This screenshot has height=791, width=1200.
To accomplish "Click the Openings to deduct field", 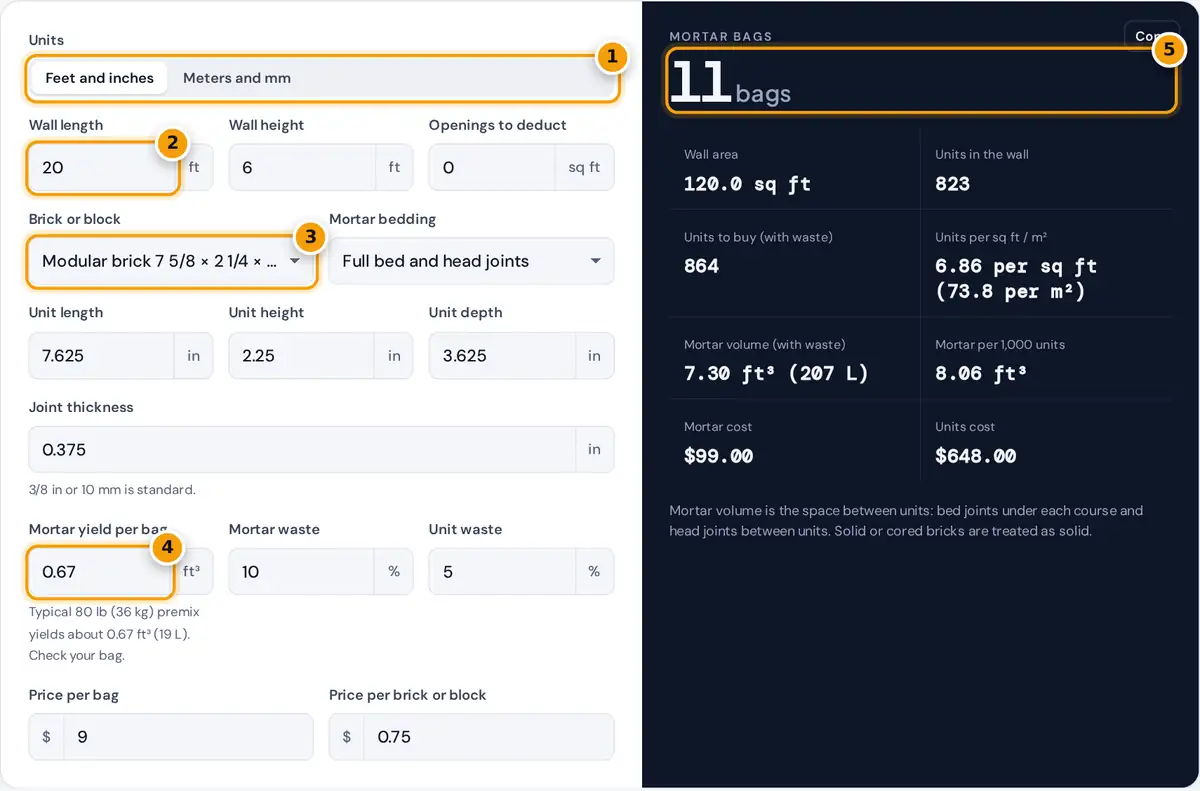I will pos(491,167).
